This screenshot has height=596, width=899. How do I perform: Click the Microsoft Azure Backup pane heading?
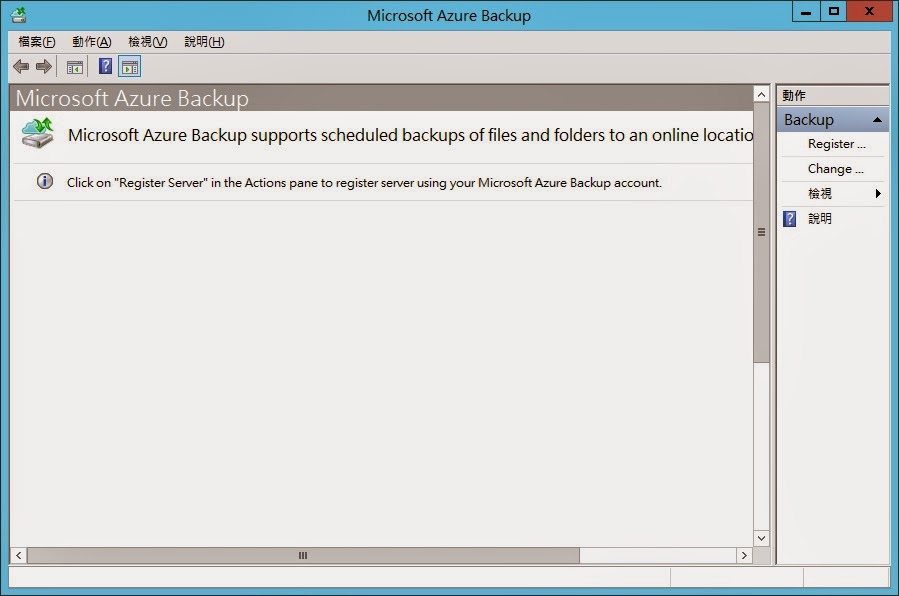tap(132, 98)
